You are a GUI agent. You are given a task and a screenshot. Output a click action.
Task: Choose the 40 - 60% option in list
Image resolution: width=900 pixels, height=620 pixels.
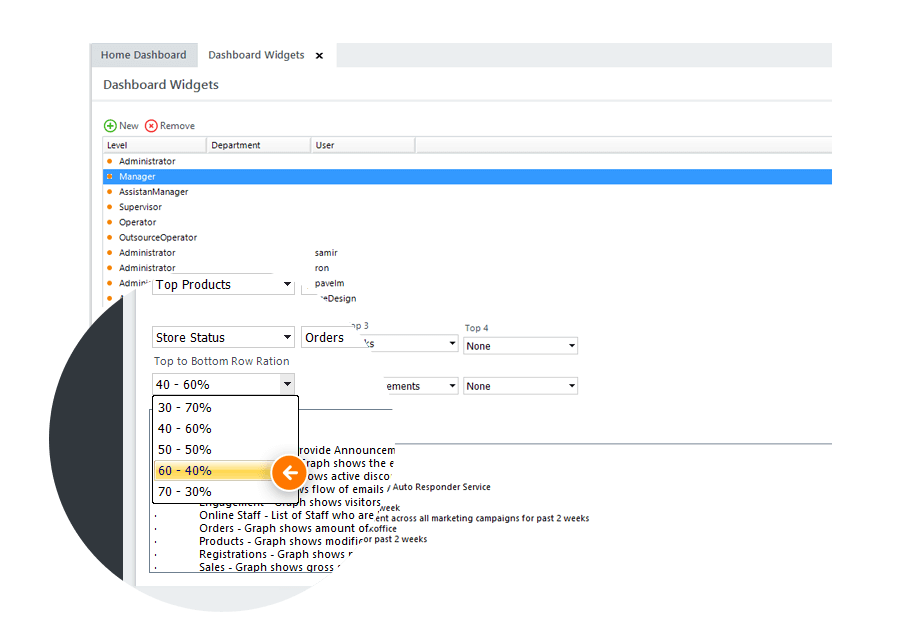pyautogui.click(x=225, y=429)
